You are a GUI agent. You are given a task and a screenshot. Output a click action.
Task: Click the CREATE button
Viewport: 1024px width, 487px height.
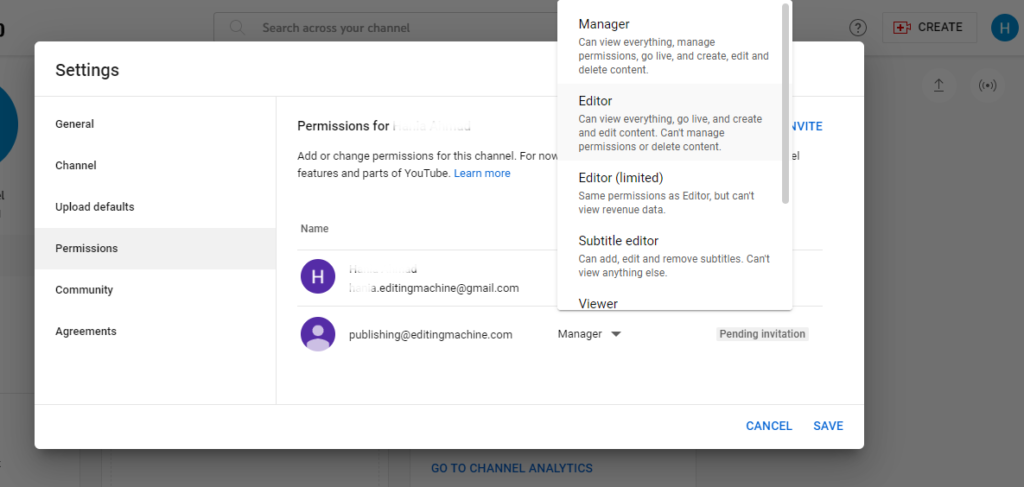pyautogui.click(x=929, y=27)
